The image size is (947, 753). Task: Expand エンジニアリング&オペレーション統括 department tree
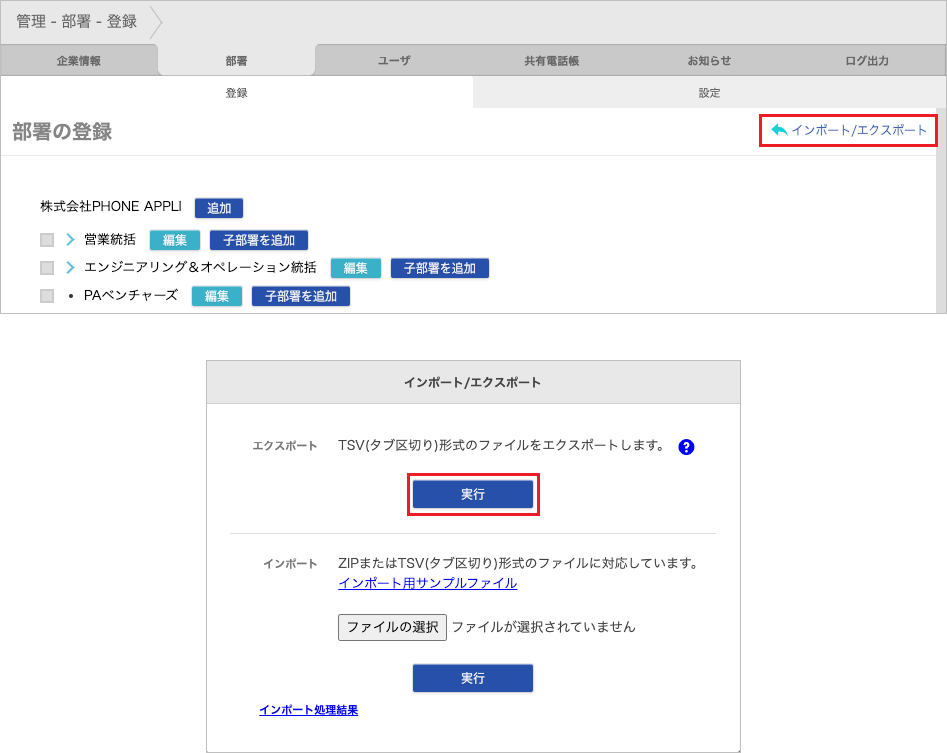pos(70,268)
